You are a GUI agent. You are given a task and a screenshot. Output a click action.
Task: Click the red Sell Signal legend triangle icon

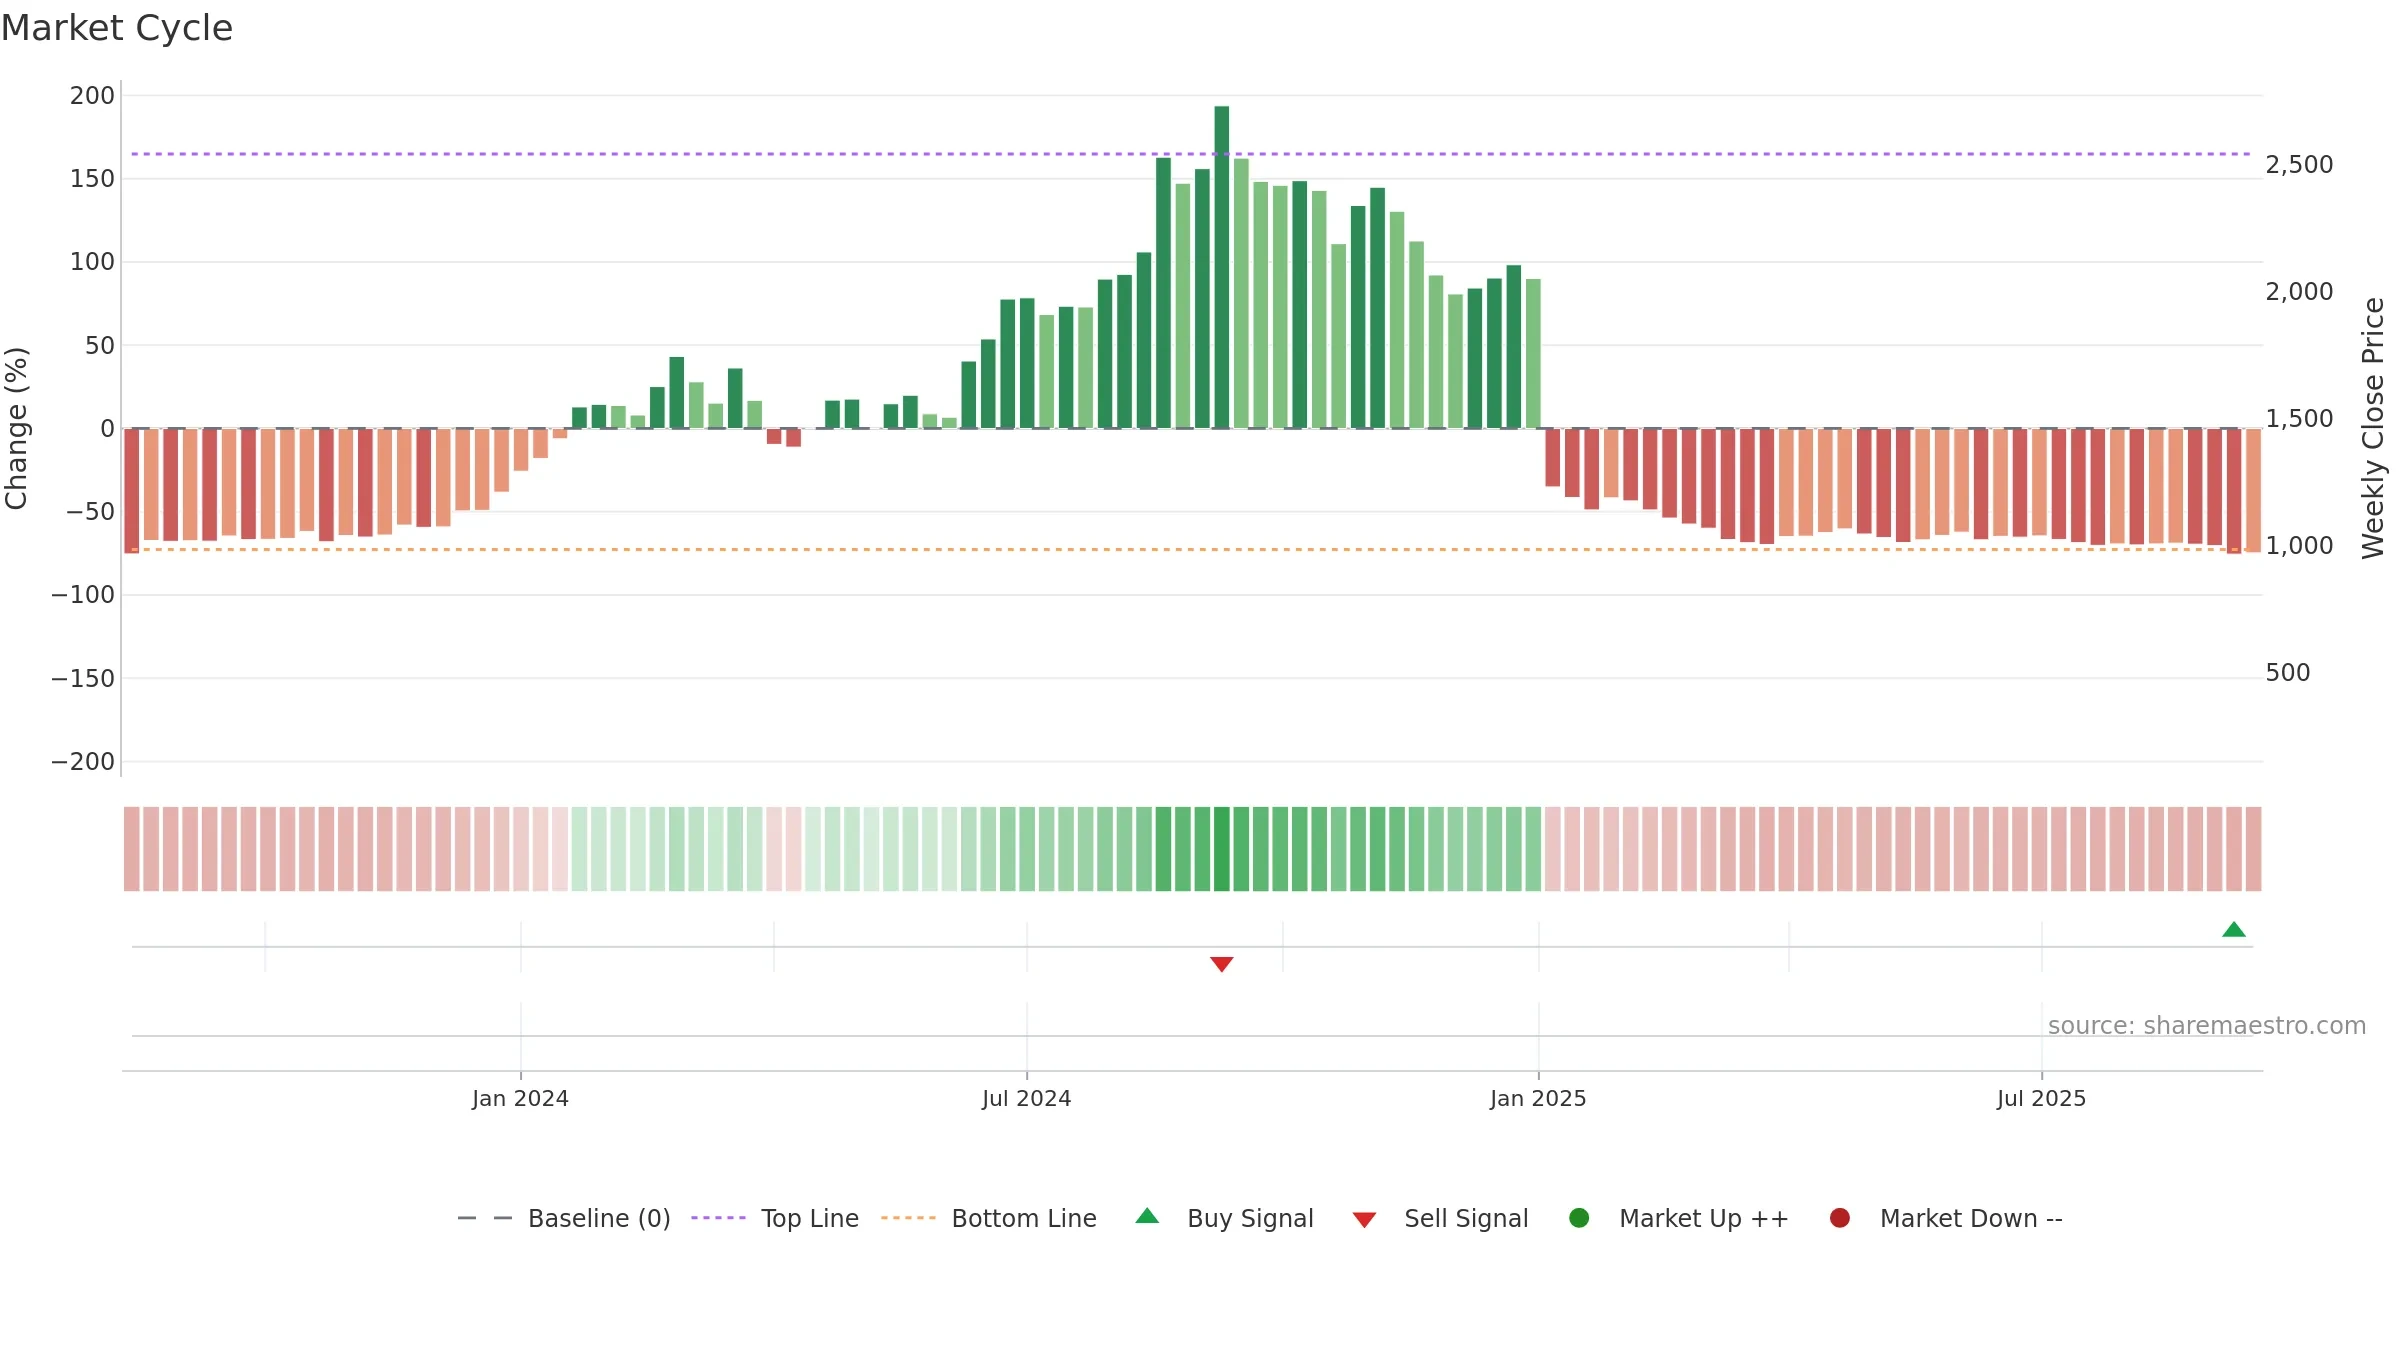[1365, 1220]
